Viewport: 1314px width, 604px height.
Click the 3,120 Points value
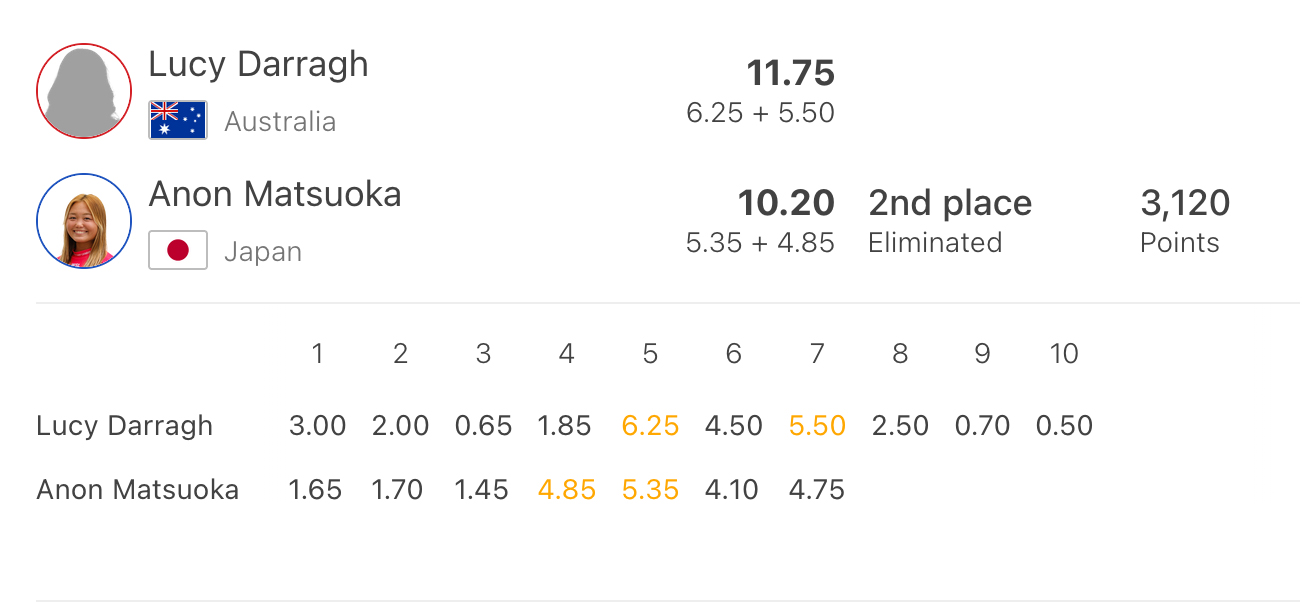[x=1185, y=203]
